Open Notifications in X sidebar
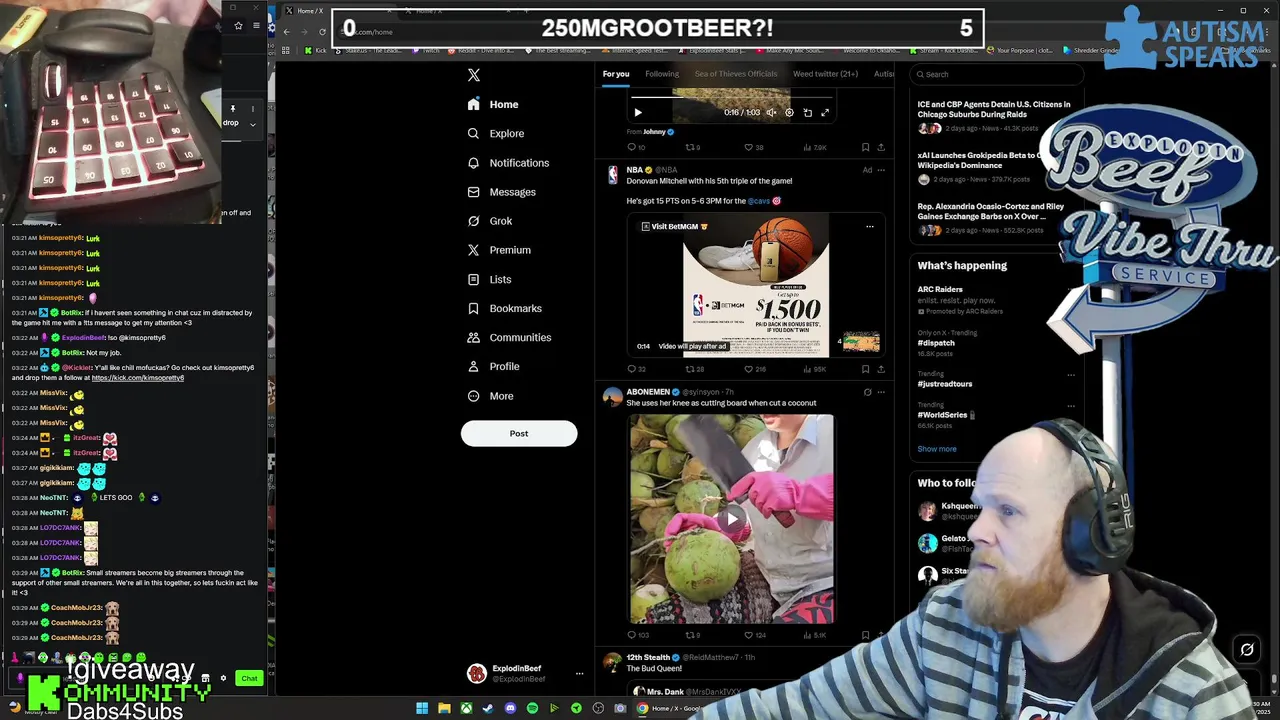 [x=508, y=163]
